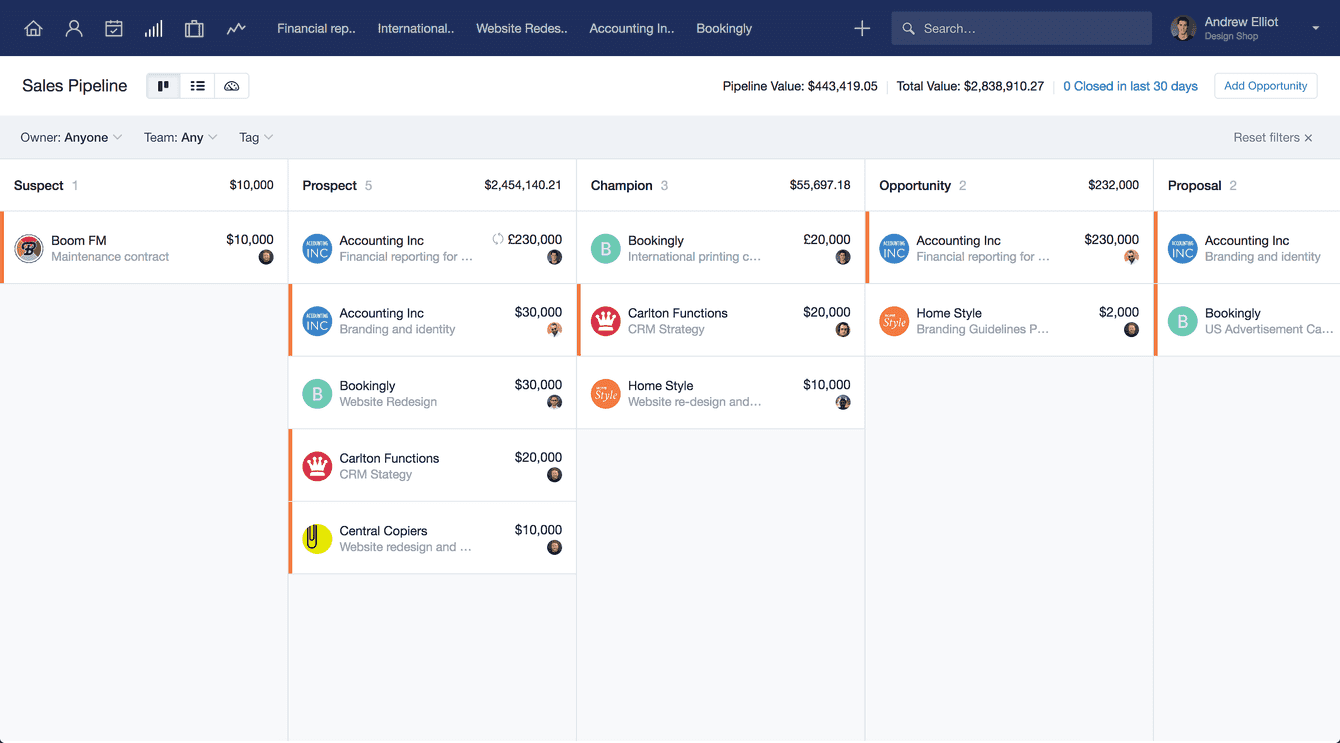Open the Accounting In.. tab
This screenshot has height=743, width=1340.
click(x=632, y=28)
